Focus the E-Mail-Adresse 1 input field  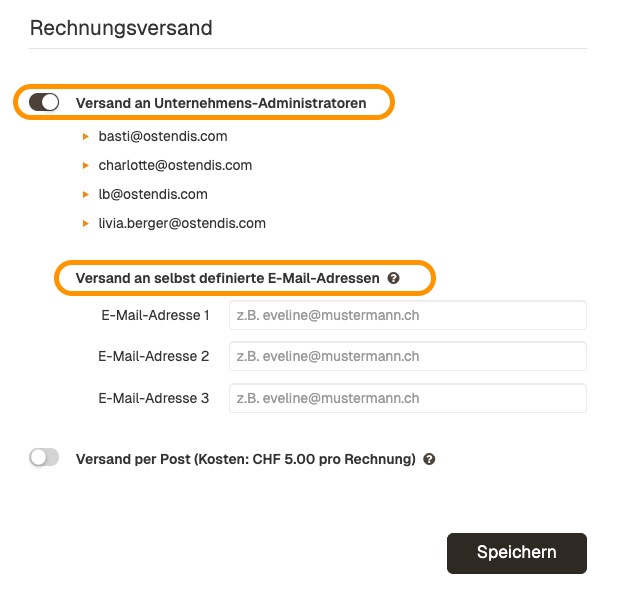(x=407, y=316)
